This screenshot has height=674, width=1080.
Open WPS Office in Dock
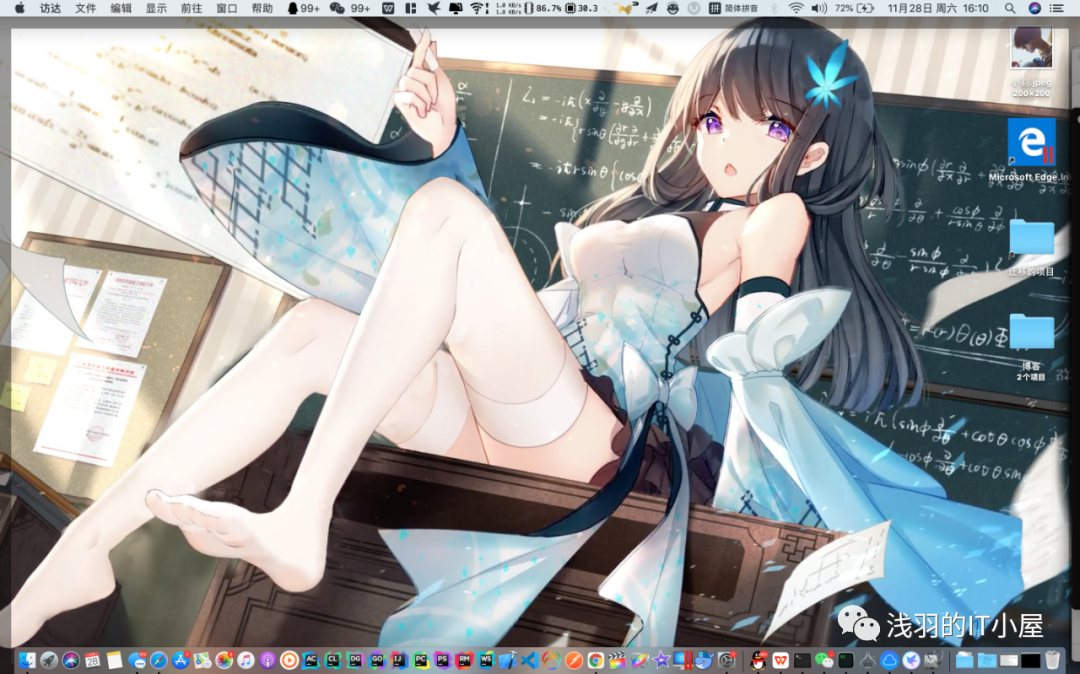tap(780, 660)
